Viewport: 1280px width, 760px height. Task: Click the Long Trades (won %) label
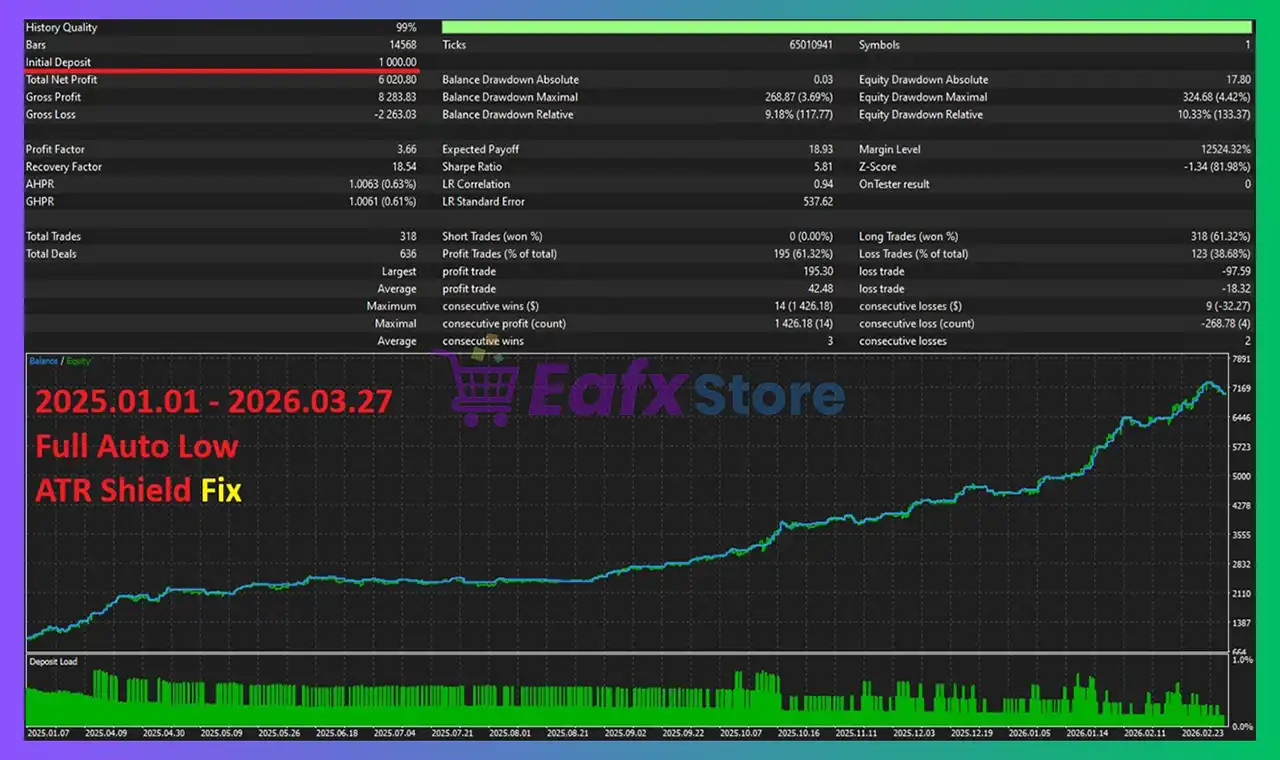coord(908,237)
